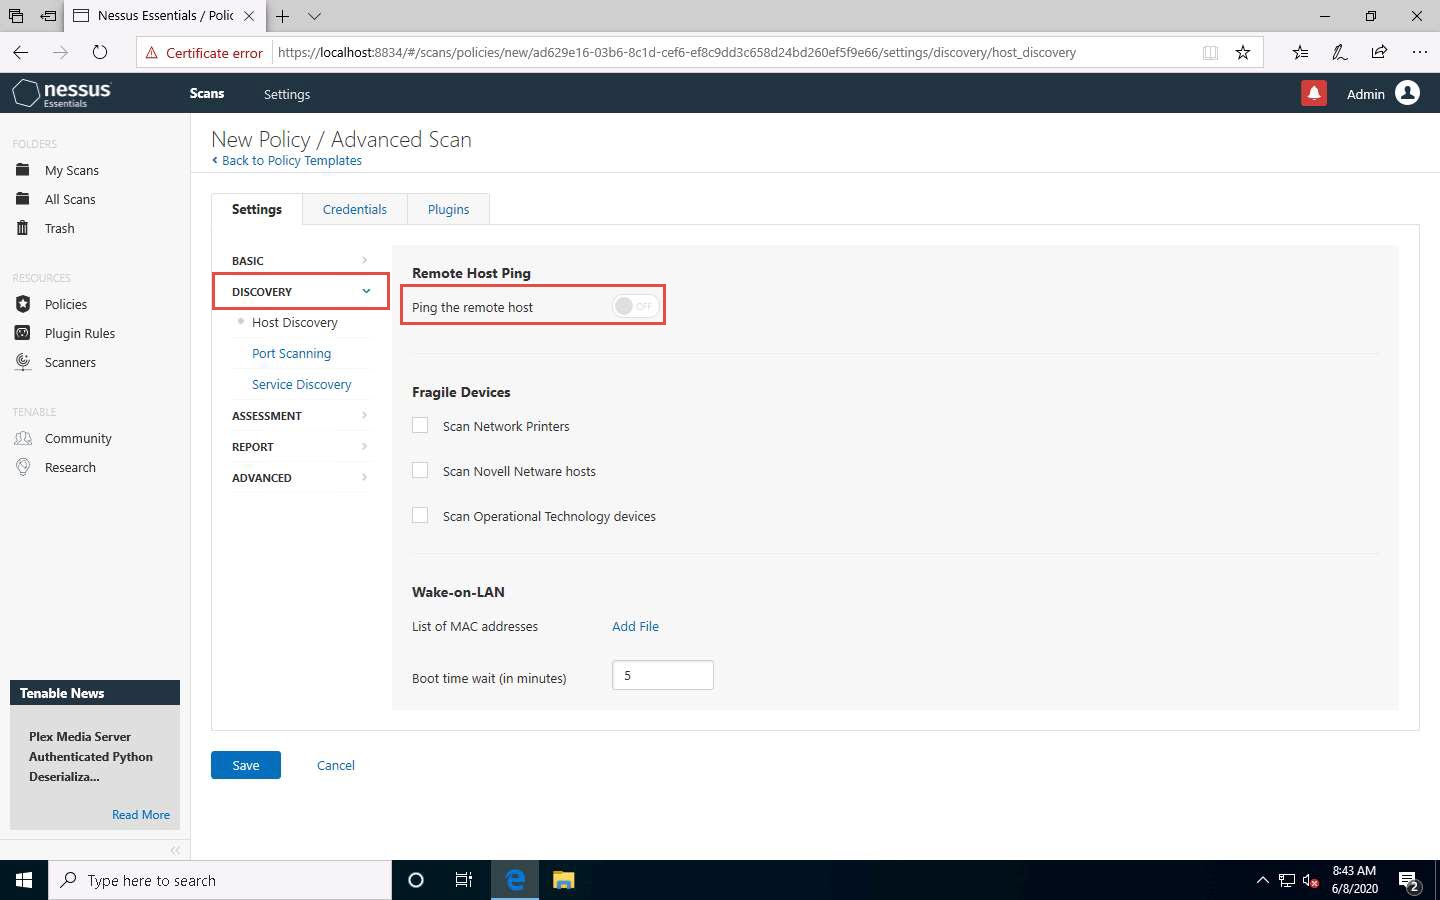
Task: Click the Share page icon
Action: coord(1379,52)
